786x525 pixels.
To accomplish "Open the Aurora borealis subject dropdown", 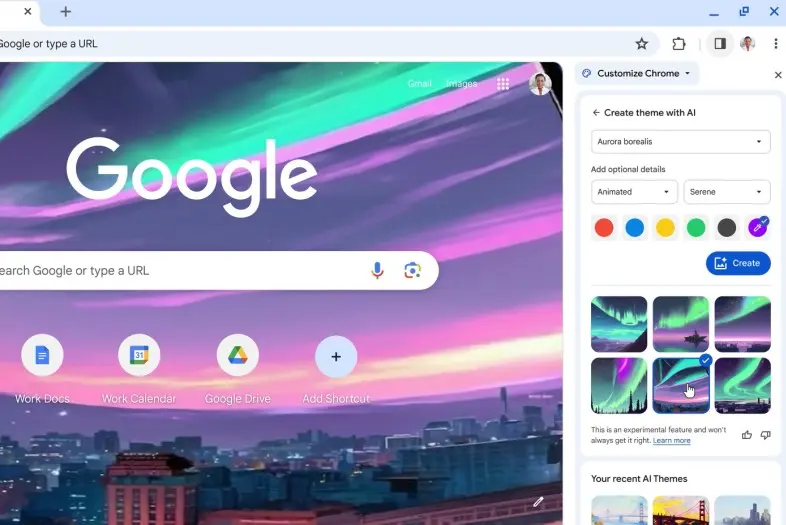I will (x=680, y=141).
